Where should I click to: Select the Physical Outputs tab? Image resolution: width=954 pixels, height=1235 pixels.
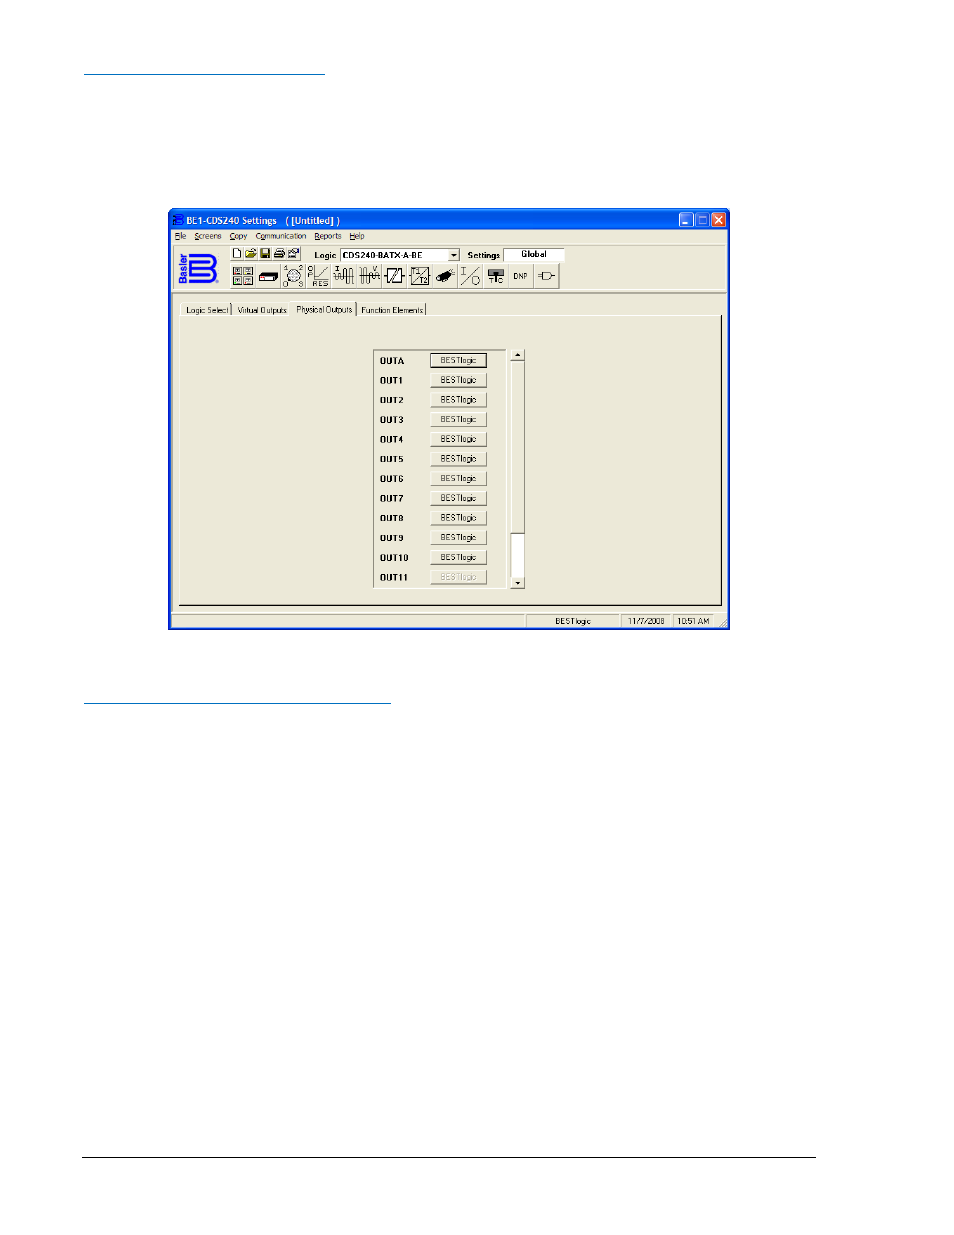[x=324, y=309]
